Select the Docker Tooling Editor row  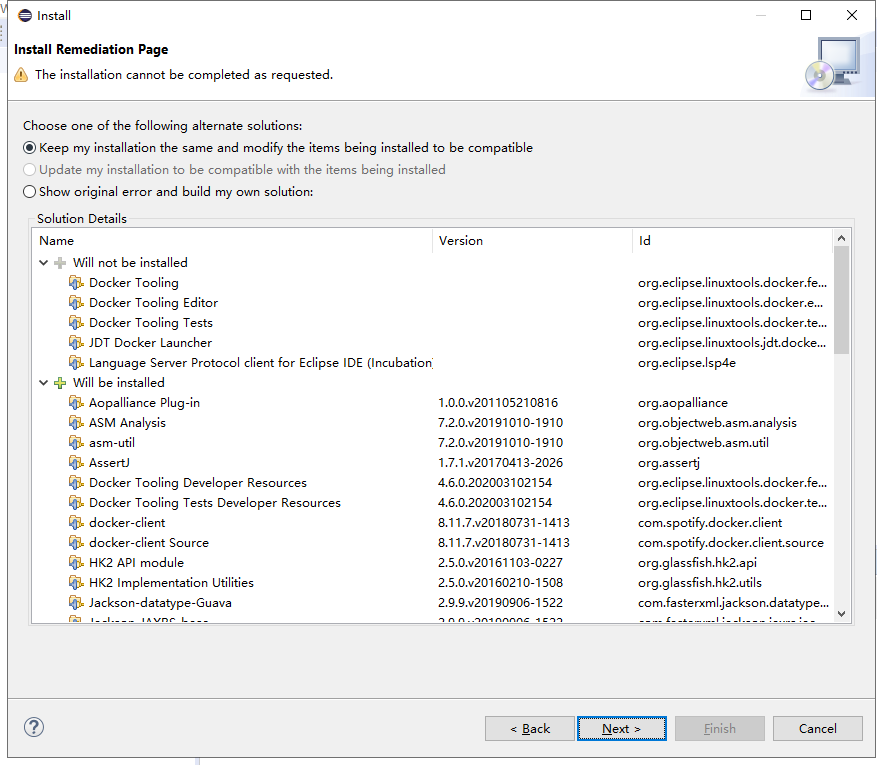tap(432, 303)
